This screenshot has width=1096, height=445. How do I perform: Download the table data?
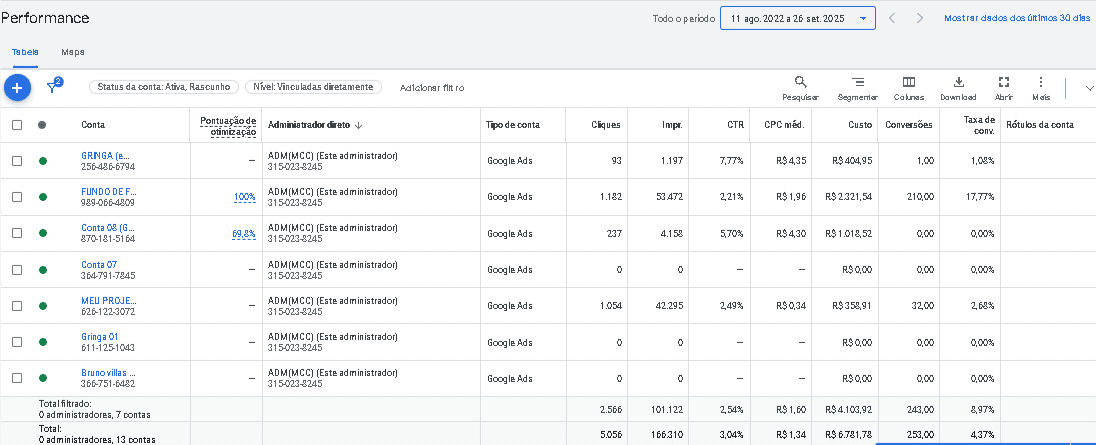[x=958, y=88]
